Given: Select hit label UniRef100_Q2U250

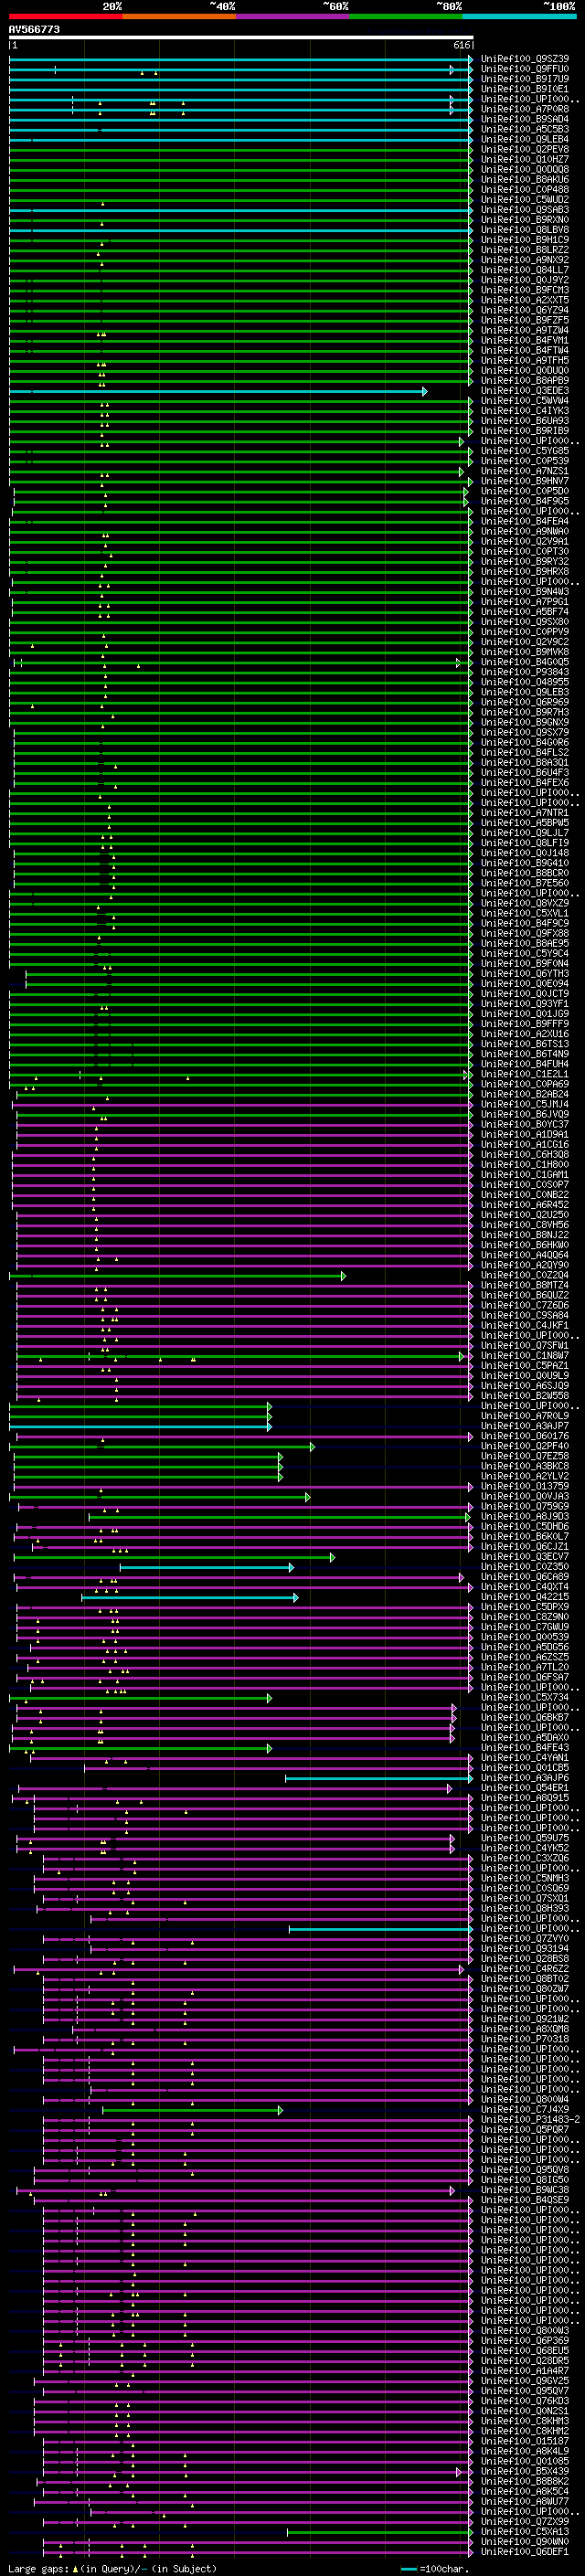Looking at the screenshot, I should tap(525, 1215).
